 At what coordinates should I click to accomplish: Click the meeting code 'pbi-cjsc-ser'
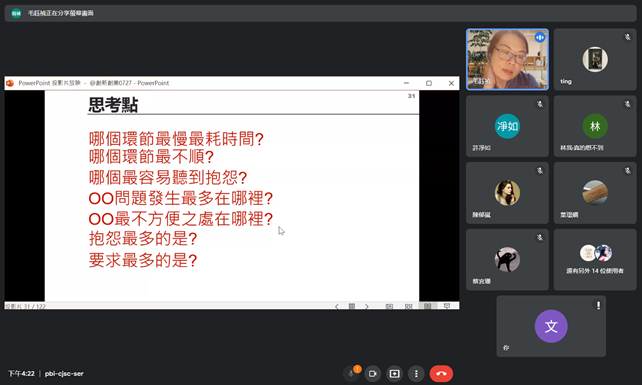[64, 374]
